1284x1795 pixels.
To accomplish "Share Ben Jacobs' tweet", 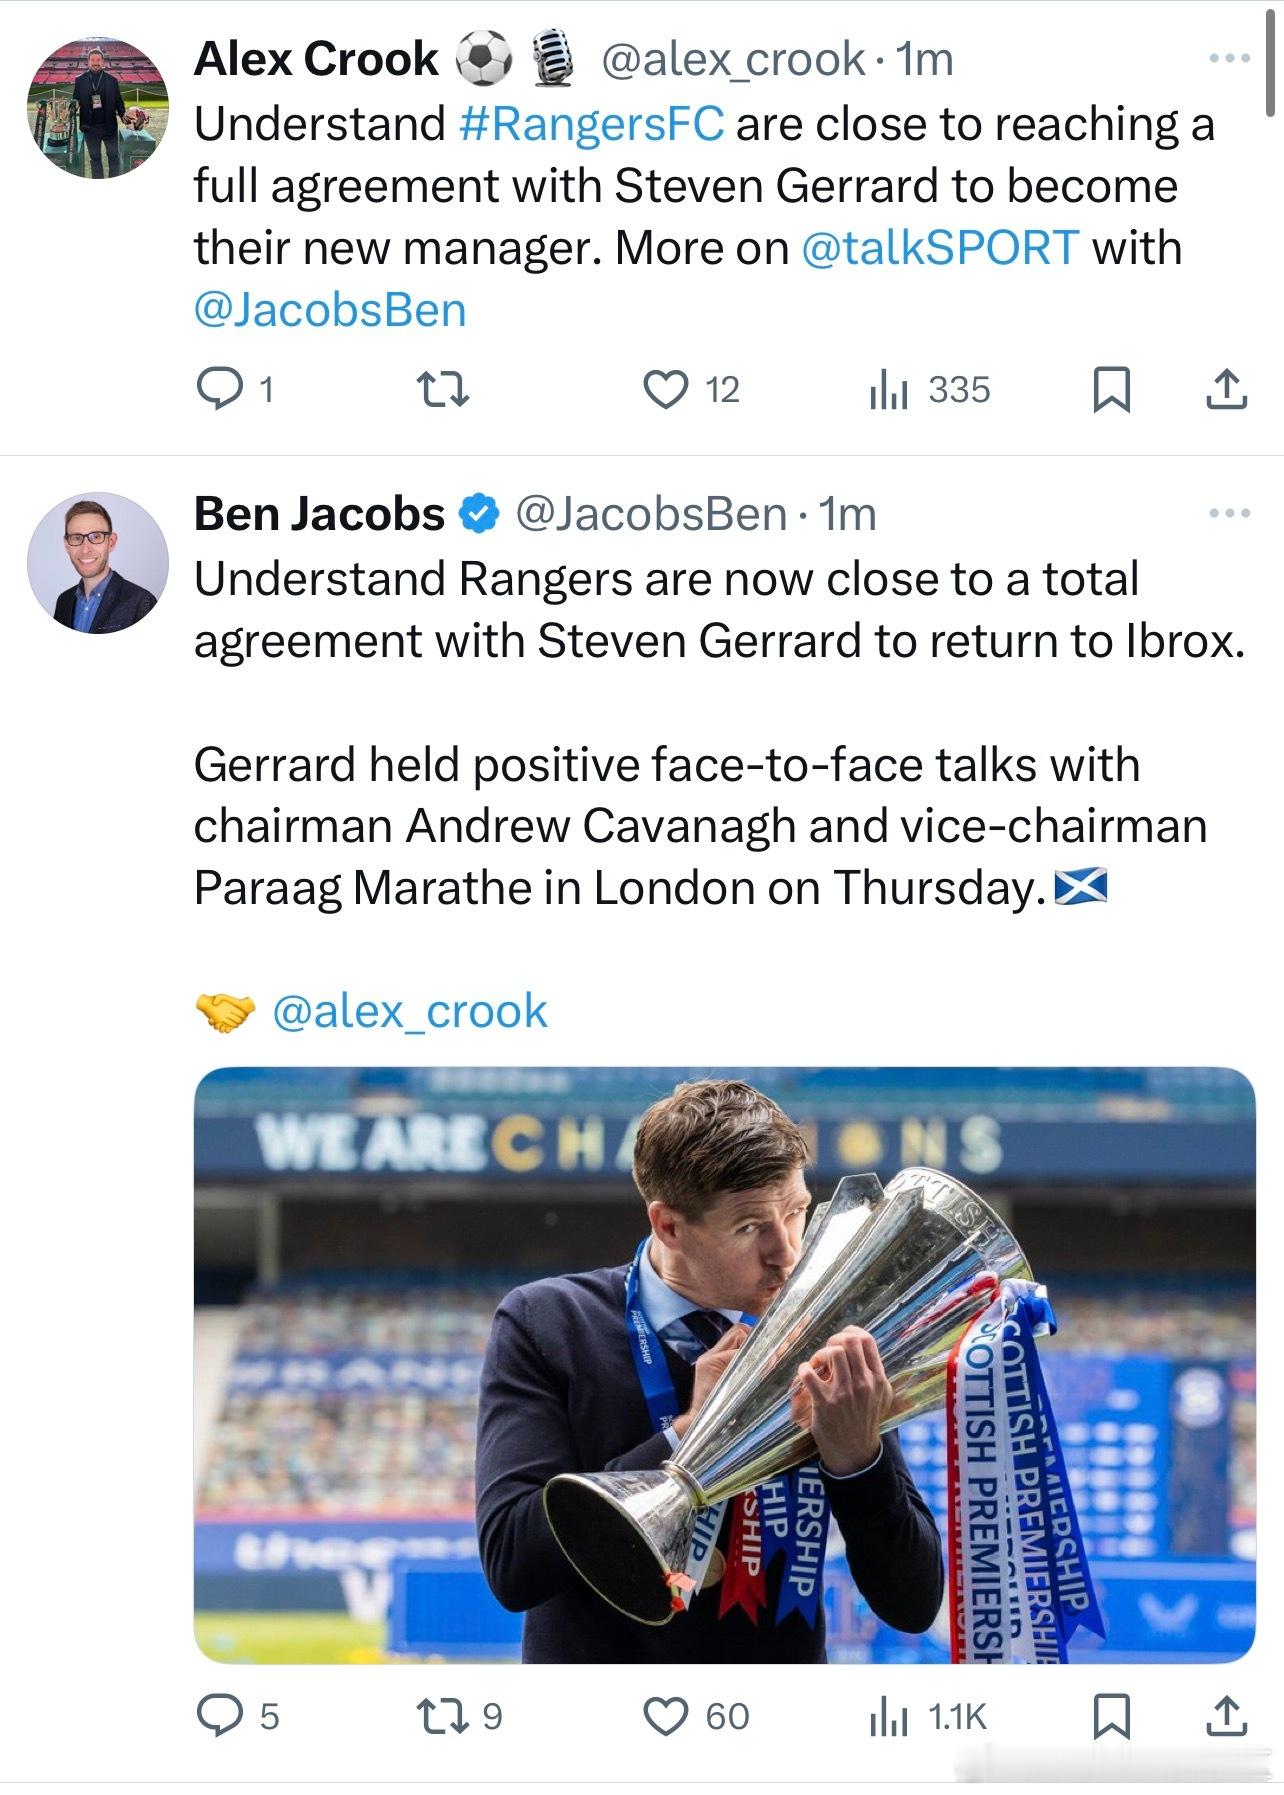I will click(1226, 1716).
